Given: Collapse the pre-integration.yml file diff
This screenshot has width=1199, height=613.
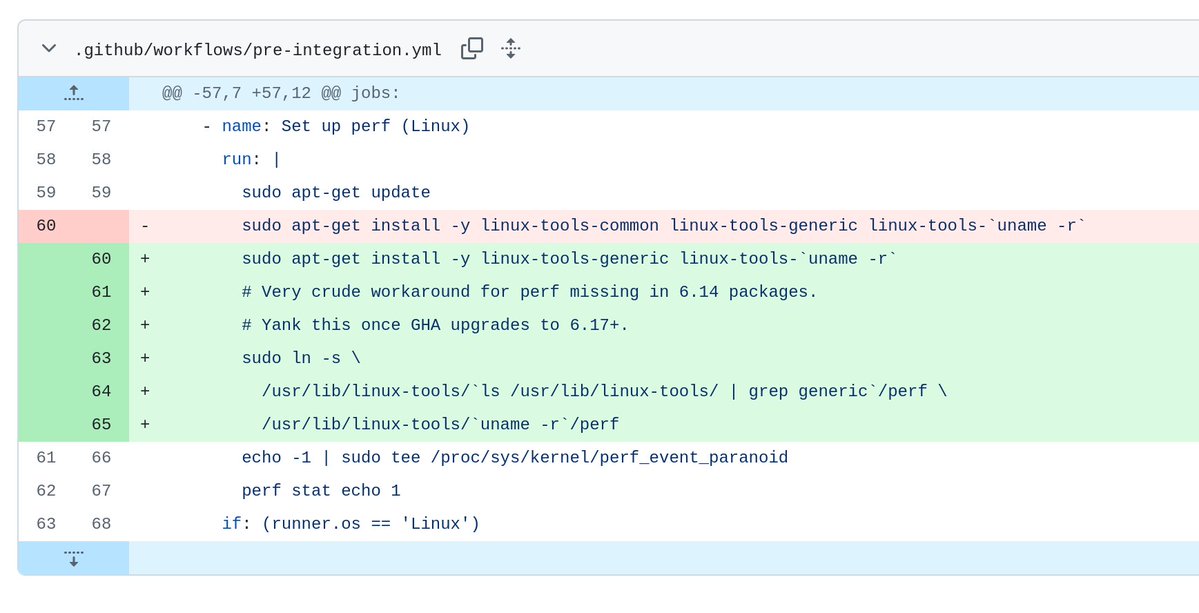Looking at the screenshot, I should click(x=49, y=49).
